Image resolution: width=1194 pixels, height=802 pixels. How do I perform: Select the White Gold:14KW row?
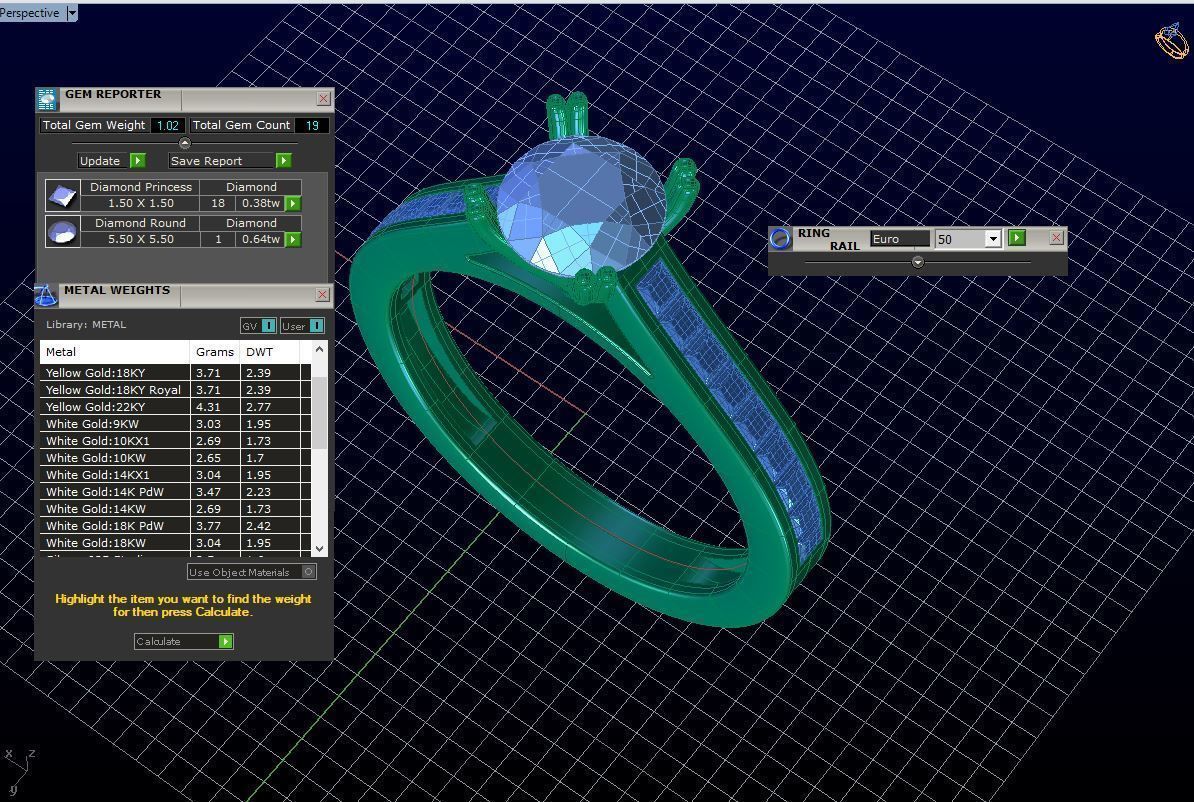(x=175, y=509)
